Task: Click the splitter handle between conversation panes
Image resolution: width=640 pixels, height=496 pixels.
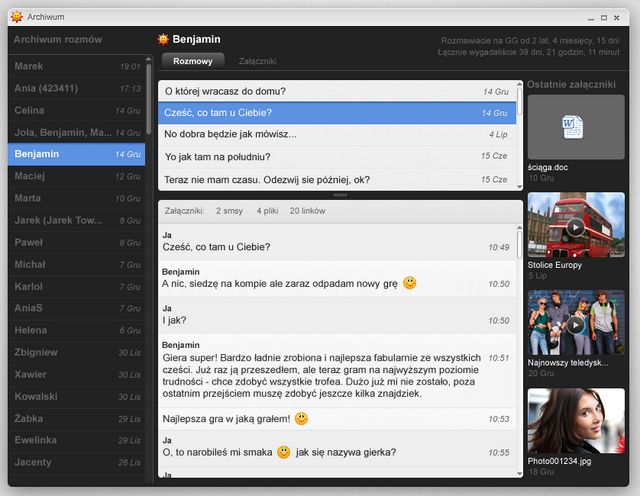Action: click(x=340, y=195)
